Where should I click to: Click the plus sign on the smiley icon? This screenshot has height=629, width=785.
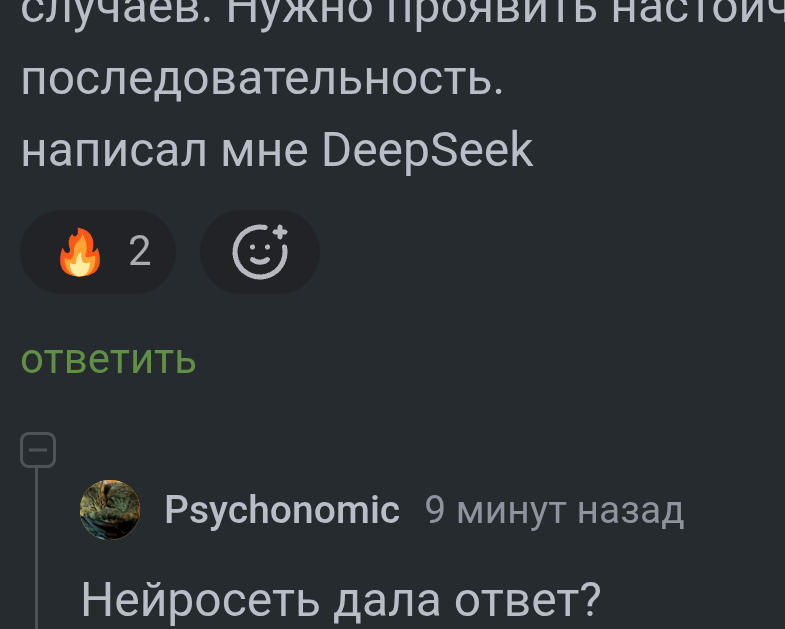tap(280, 232)
